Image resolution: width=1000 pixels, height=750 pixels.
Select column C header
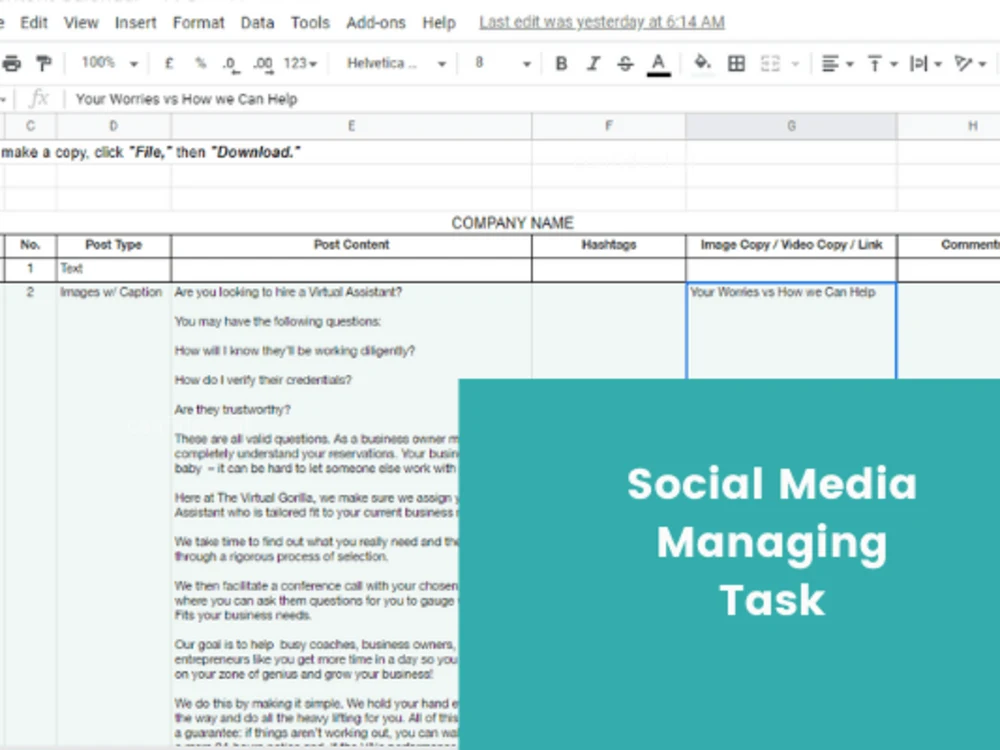click(x=30, y=126)
